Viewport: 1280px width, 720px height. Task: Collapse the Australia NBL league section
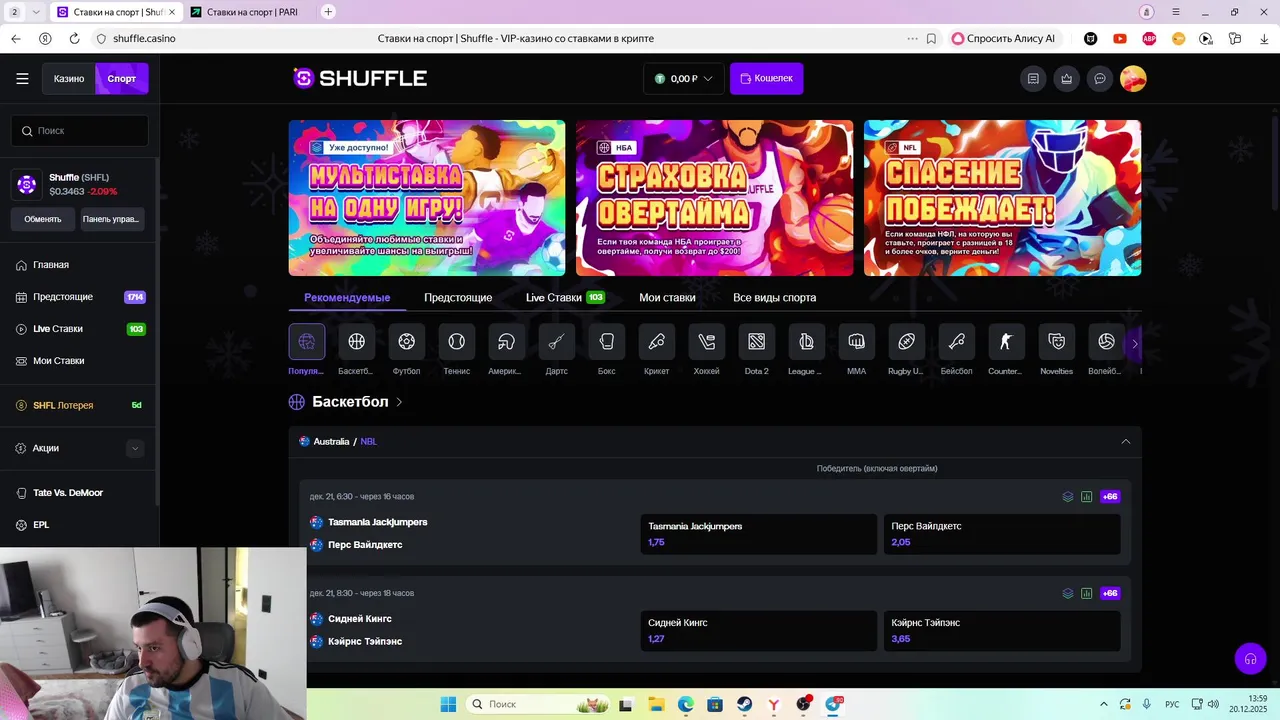pyautogui.click(x=1125, y=441)
